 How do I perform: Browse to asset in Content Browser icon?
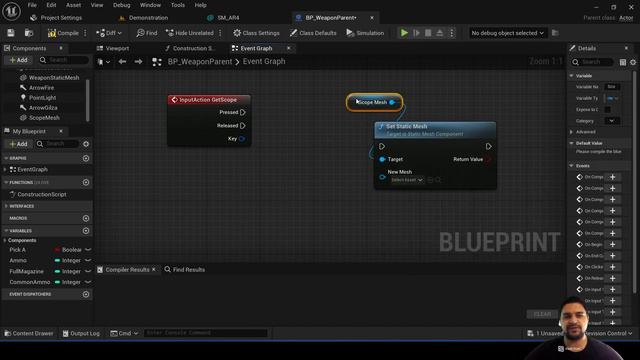pyautogui.click(x=29, y=33)
